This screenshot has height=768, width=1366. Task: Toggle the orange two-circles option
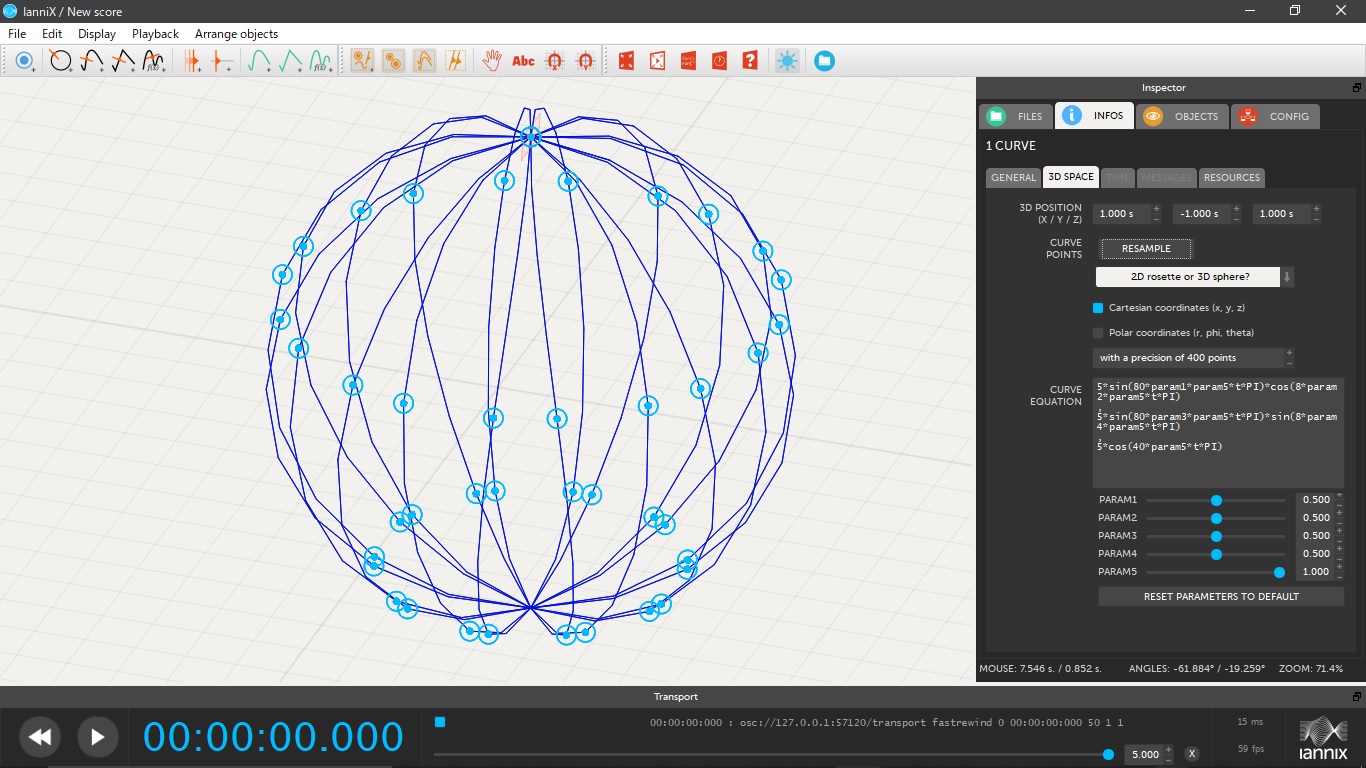(393, 61)
